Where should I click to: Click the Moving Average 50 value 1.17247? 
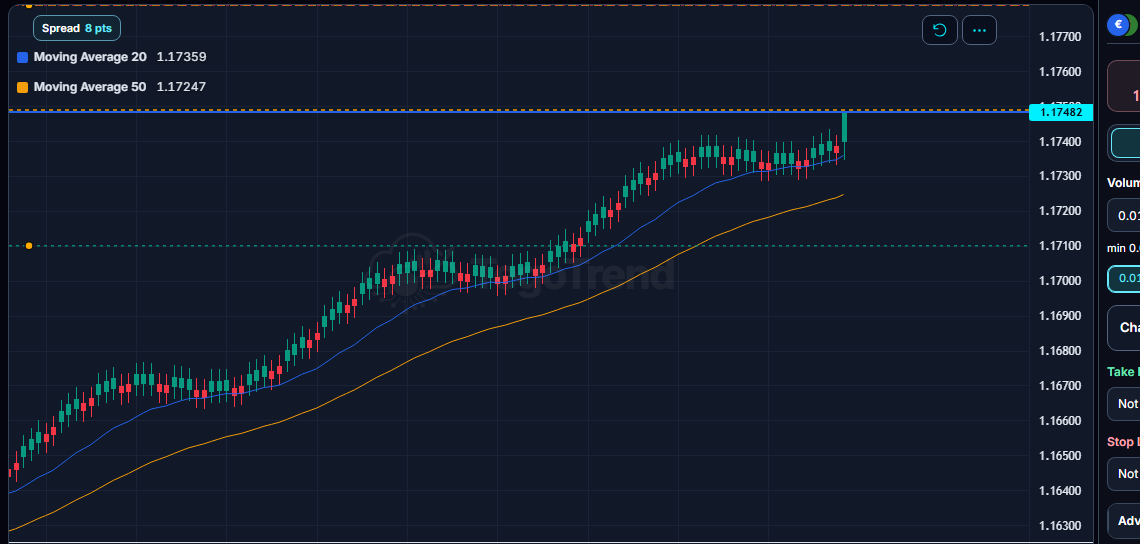click(182, 87)
